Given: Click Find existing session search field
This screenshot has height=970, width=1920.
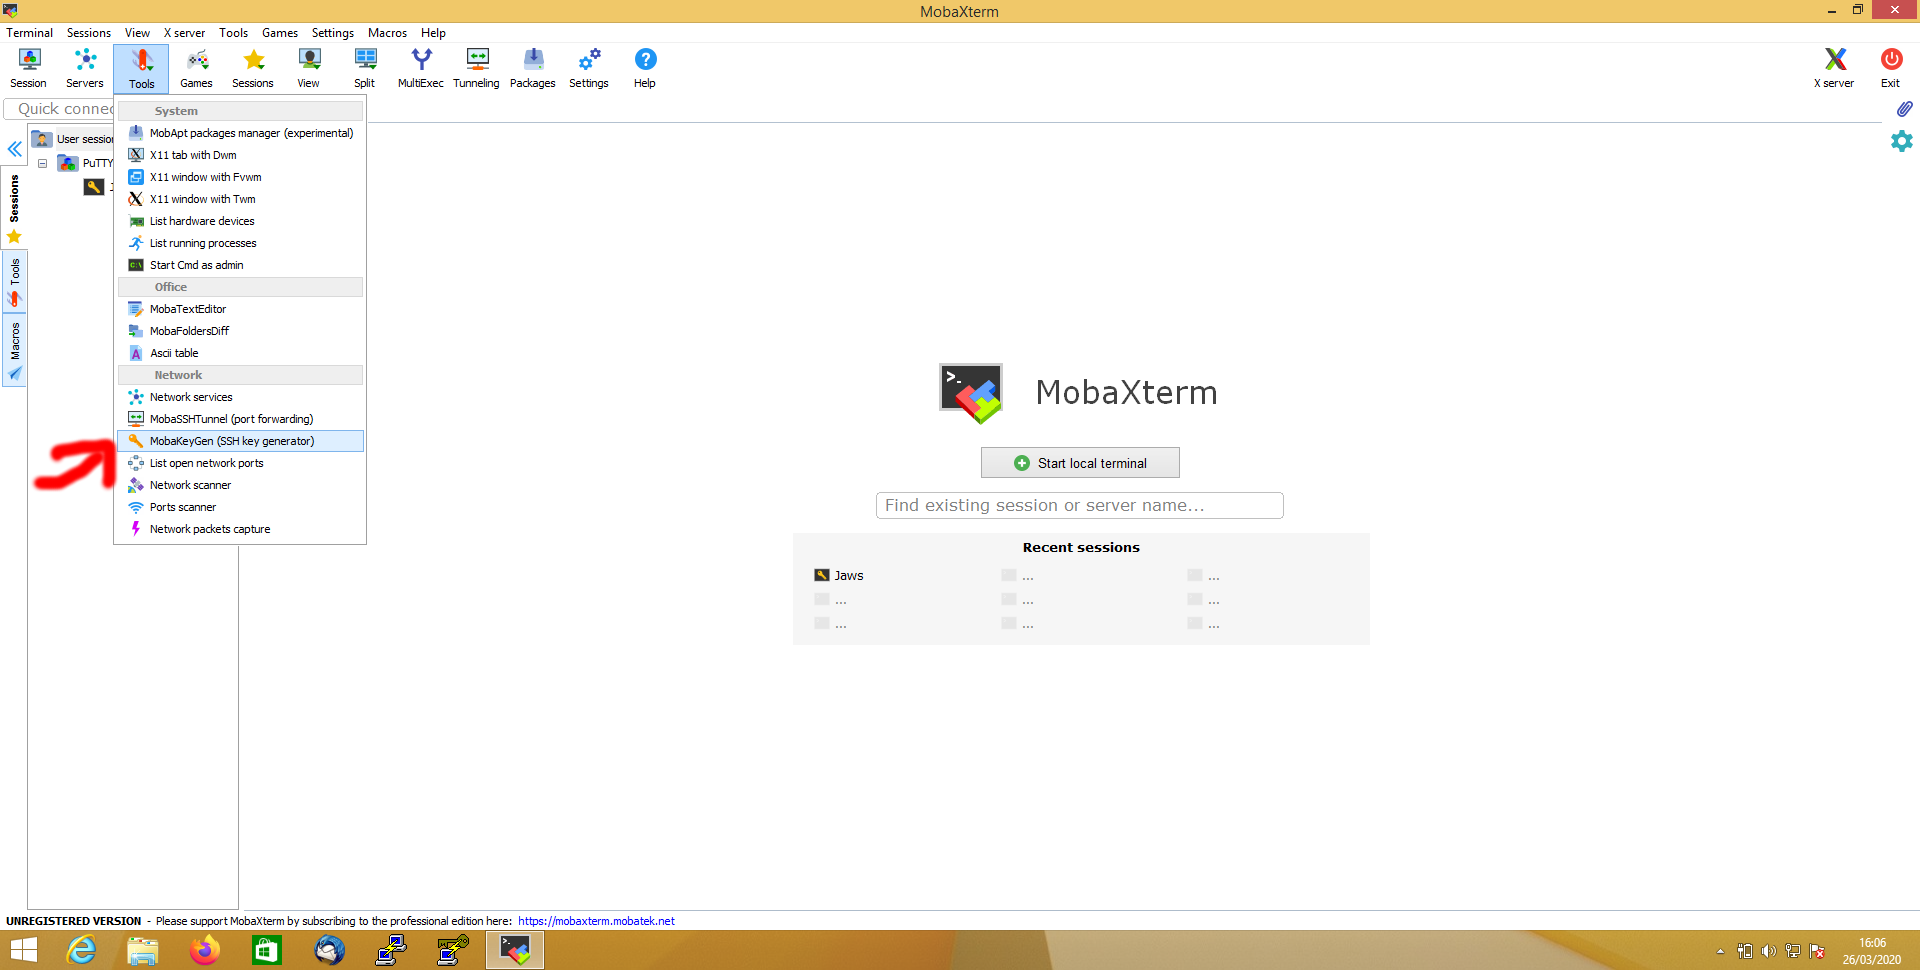Looking at the screenshot, I should coord(1079,505).
